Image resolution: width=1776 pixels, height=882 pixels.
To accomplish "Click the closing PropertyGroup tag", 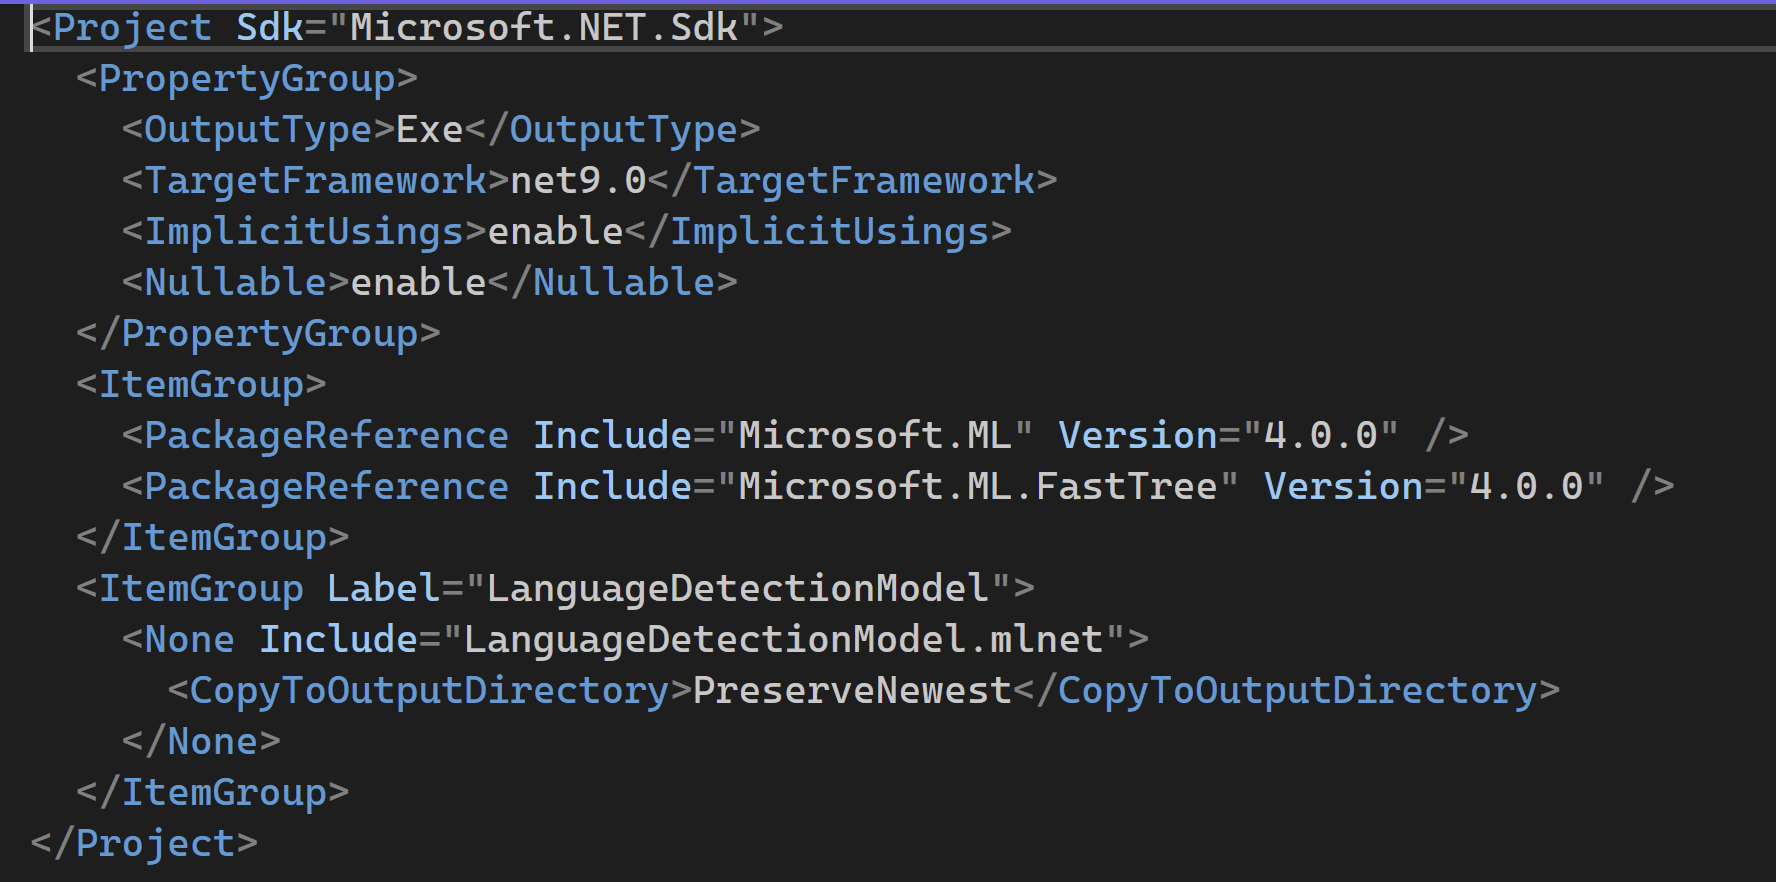I will 258,333.
